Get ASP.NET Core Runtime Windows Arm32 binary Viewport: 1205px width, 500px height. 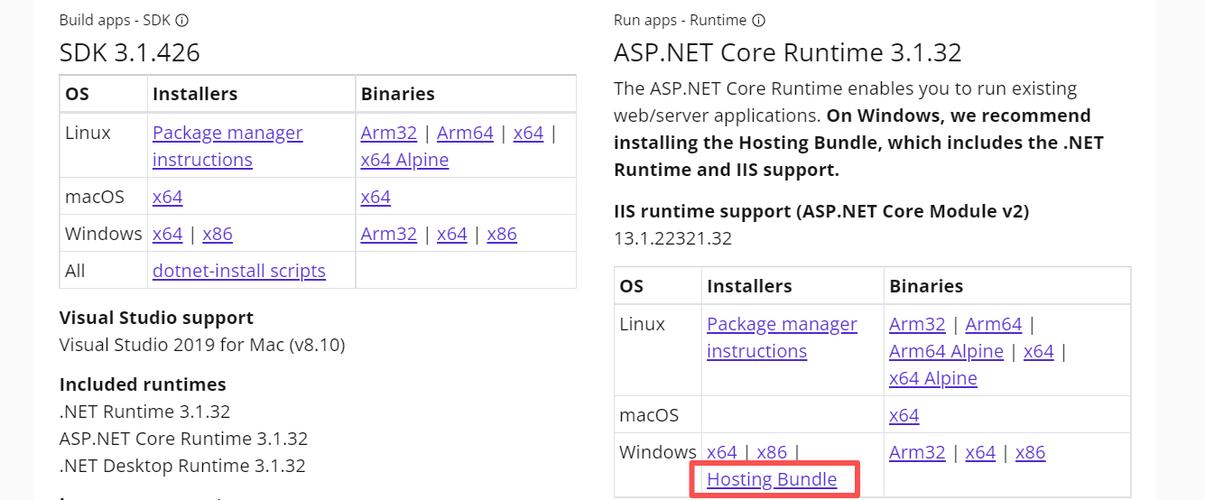click(917, 452)
